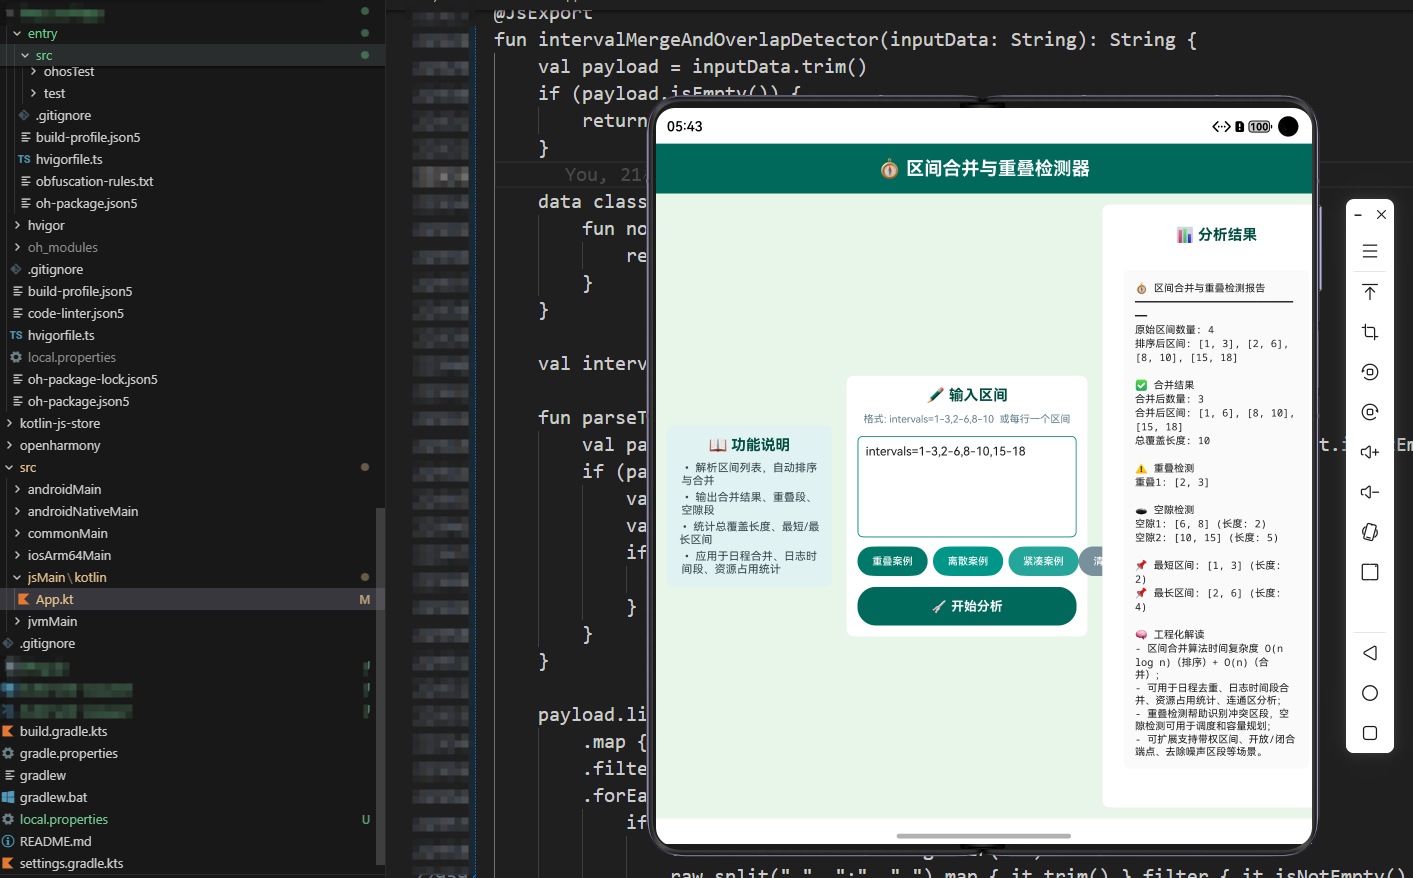
Task: Tap the 离散案例 sample button
Action: pyautogui.click(x=967, y=561)
